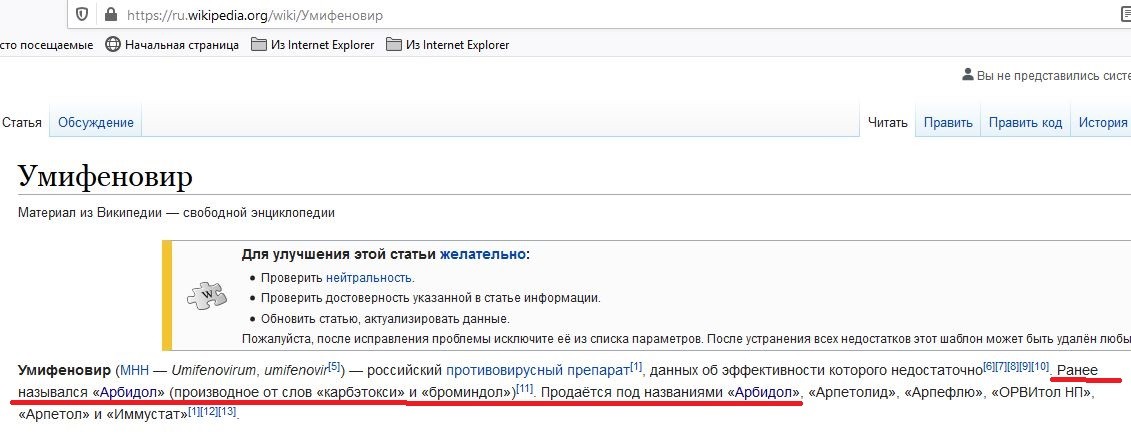This screenshot has width=1131, height=434.
Task: Open the МНН link
Action: (133, 371)
